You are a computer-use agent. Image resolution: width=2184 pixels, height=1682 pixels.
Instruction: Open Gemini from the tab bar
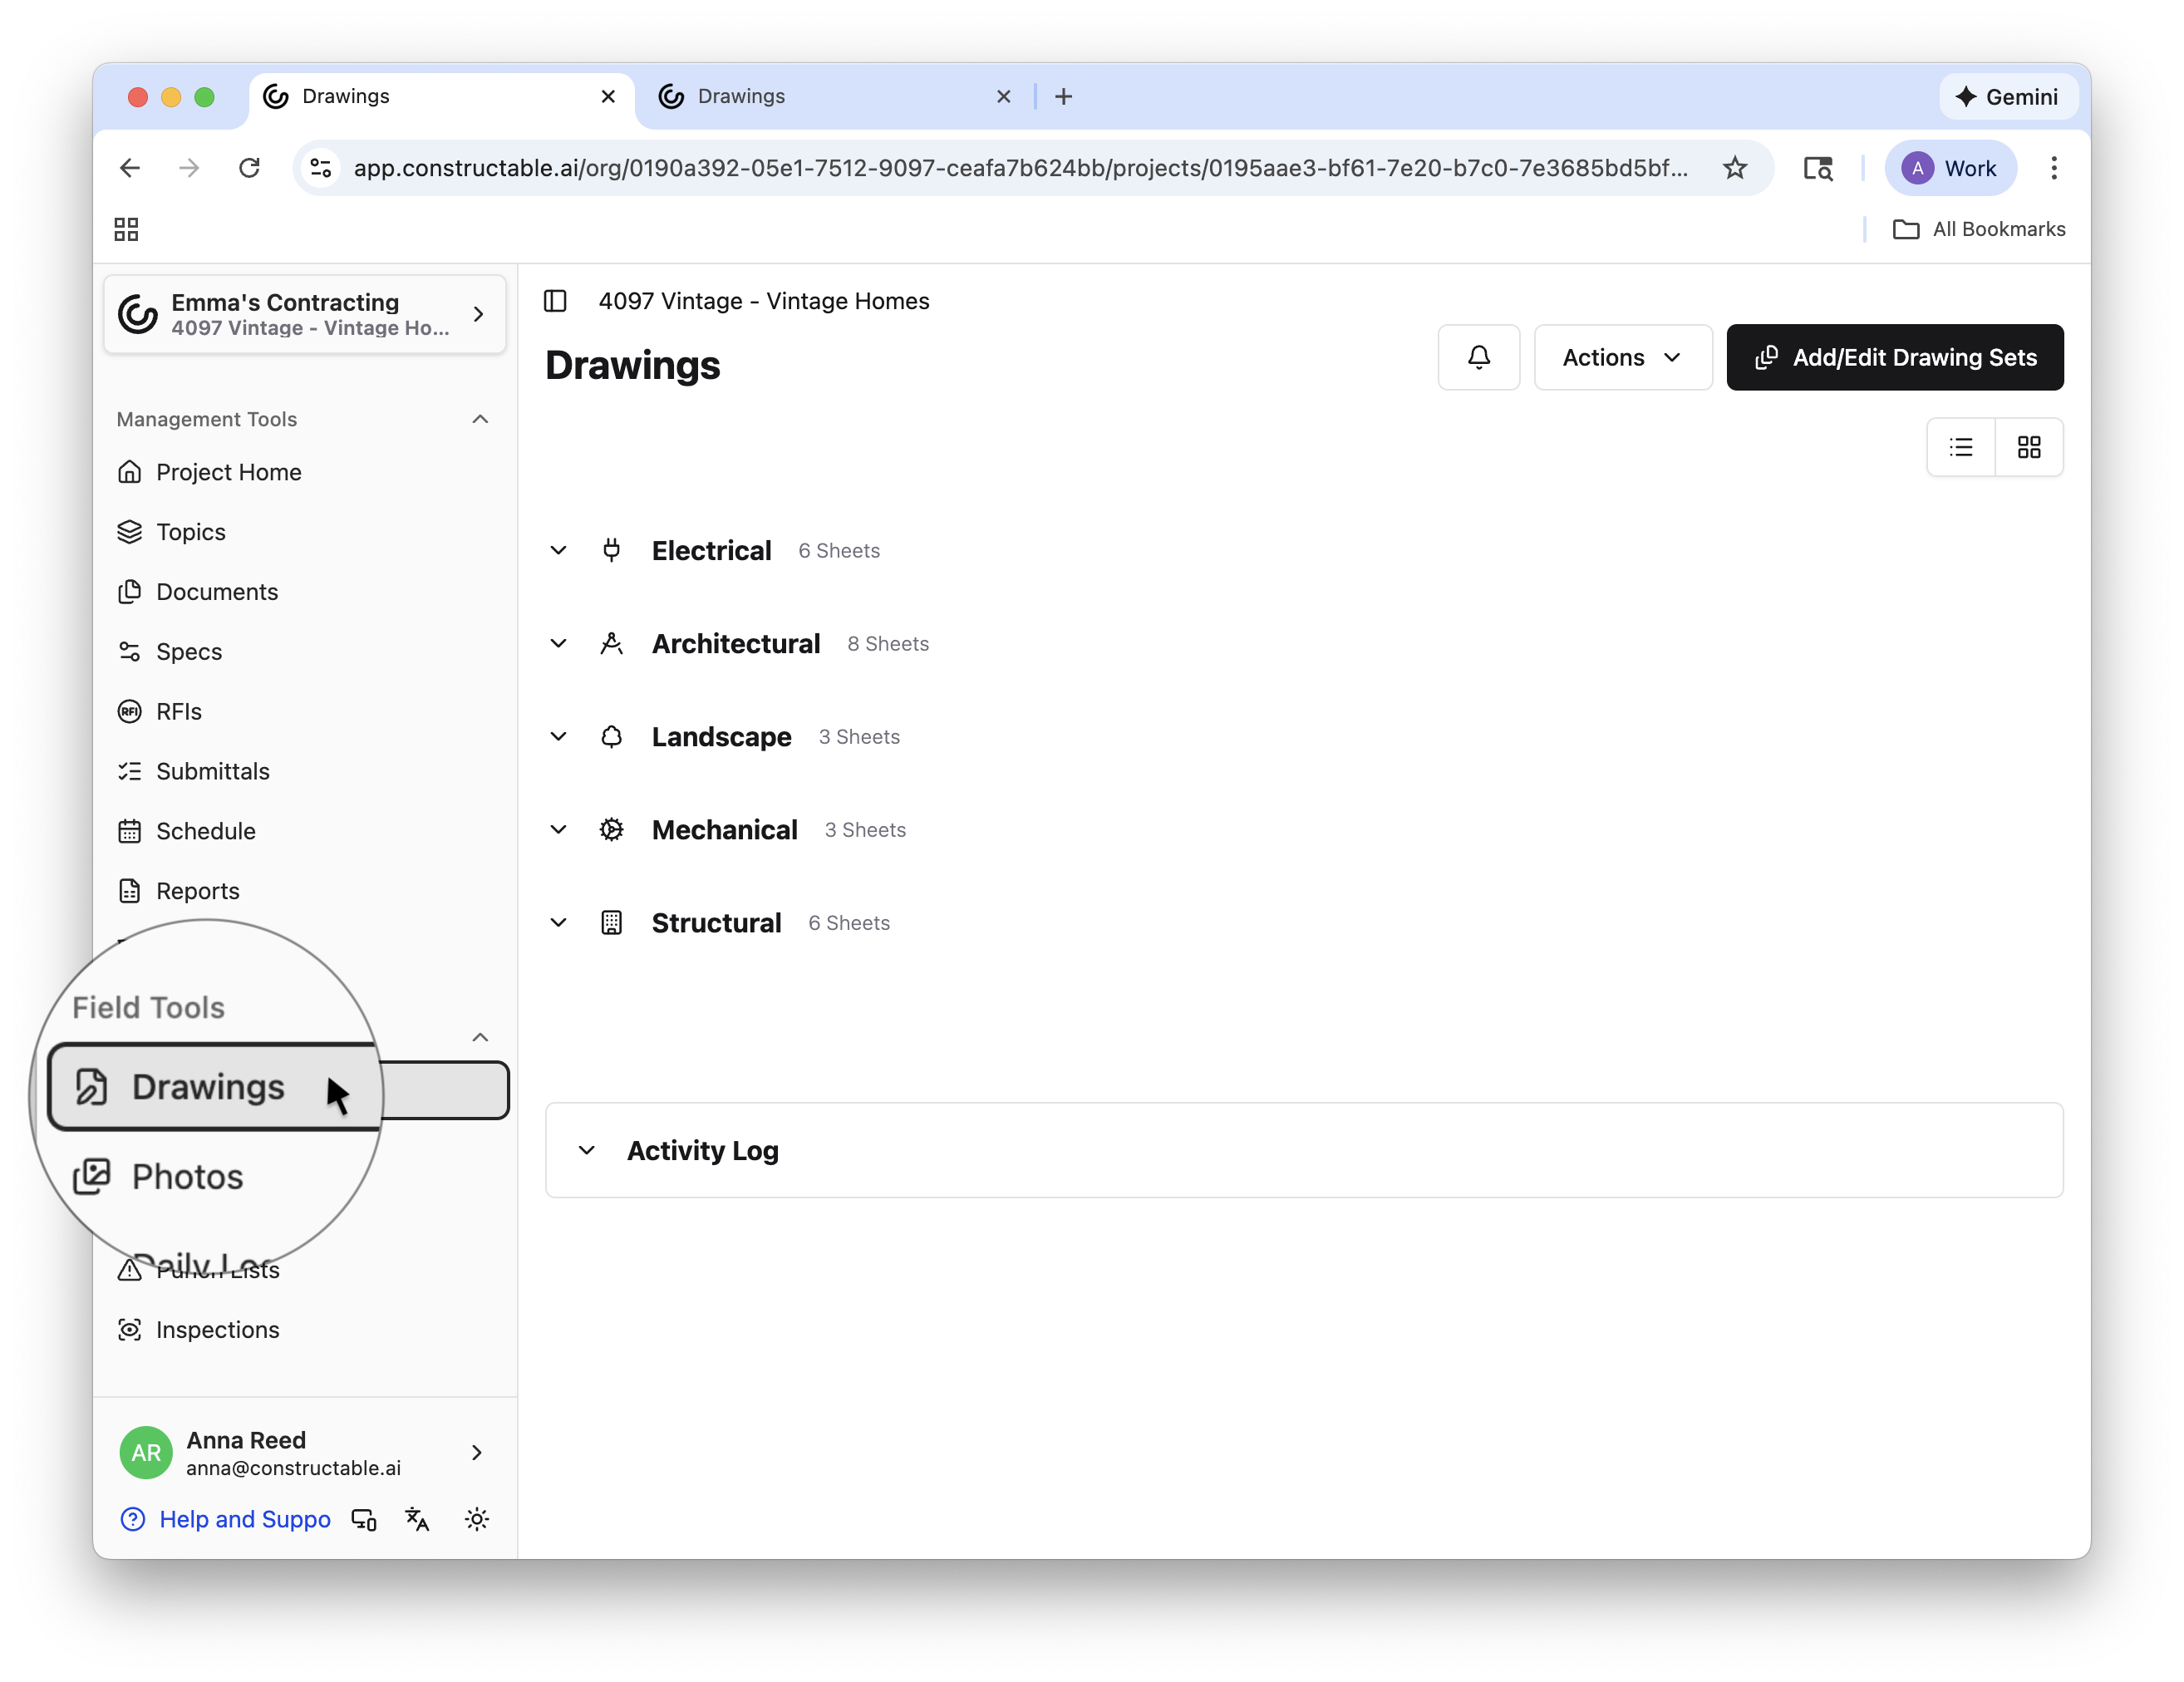(x=2007, y=96)
